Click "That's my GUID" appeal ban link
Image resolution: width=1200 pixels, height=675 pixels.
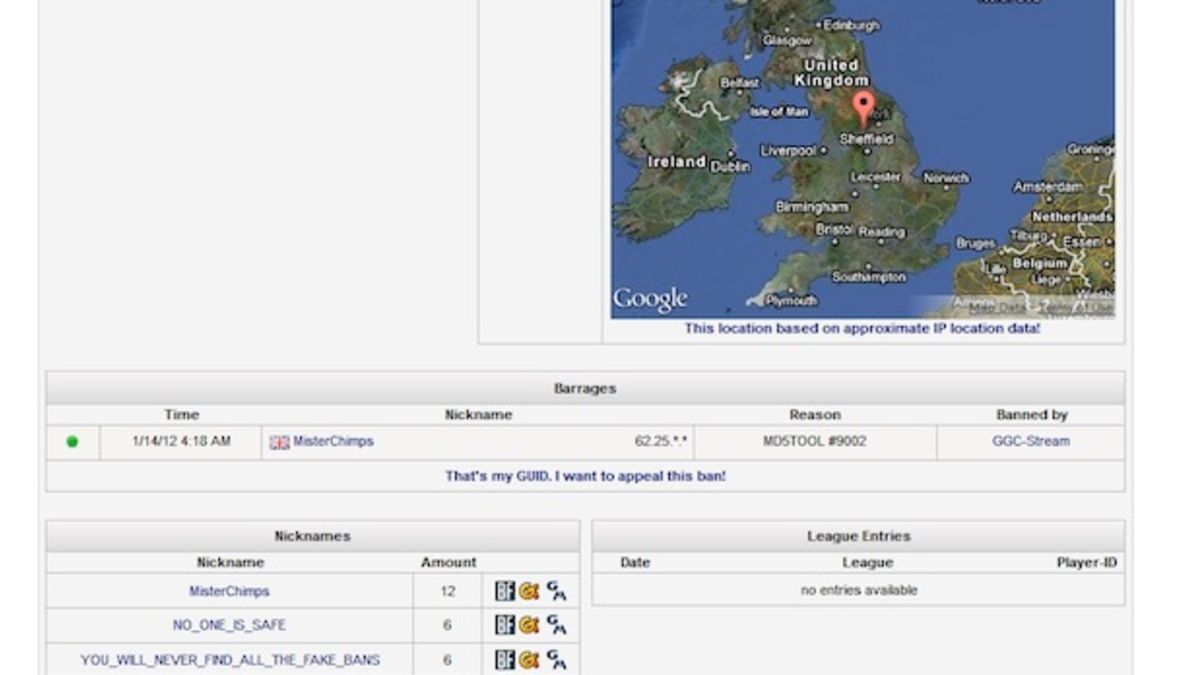[x=585, y=476]
